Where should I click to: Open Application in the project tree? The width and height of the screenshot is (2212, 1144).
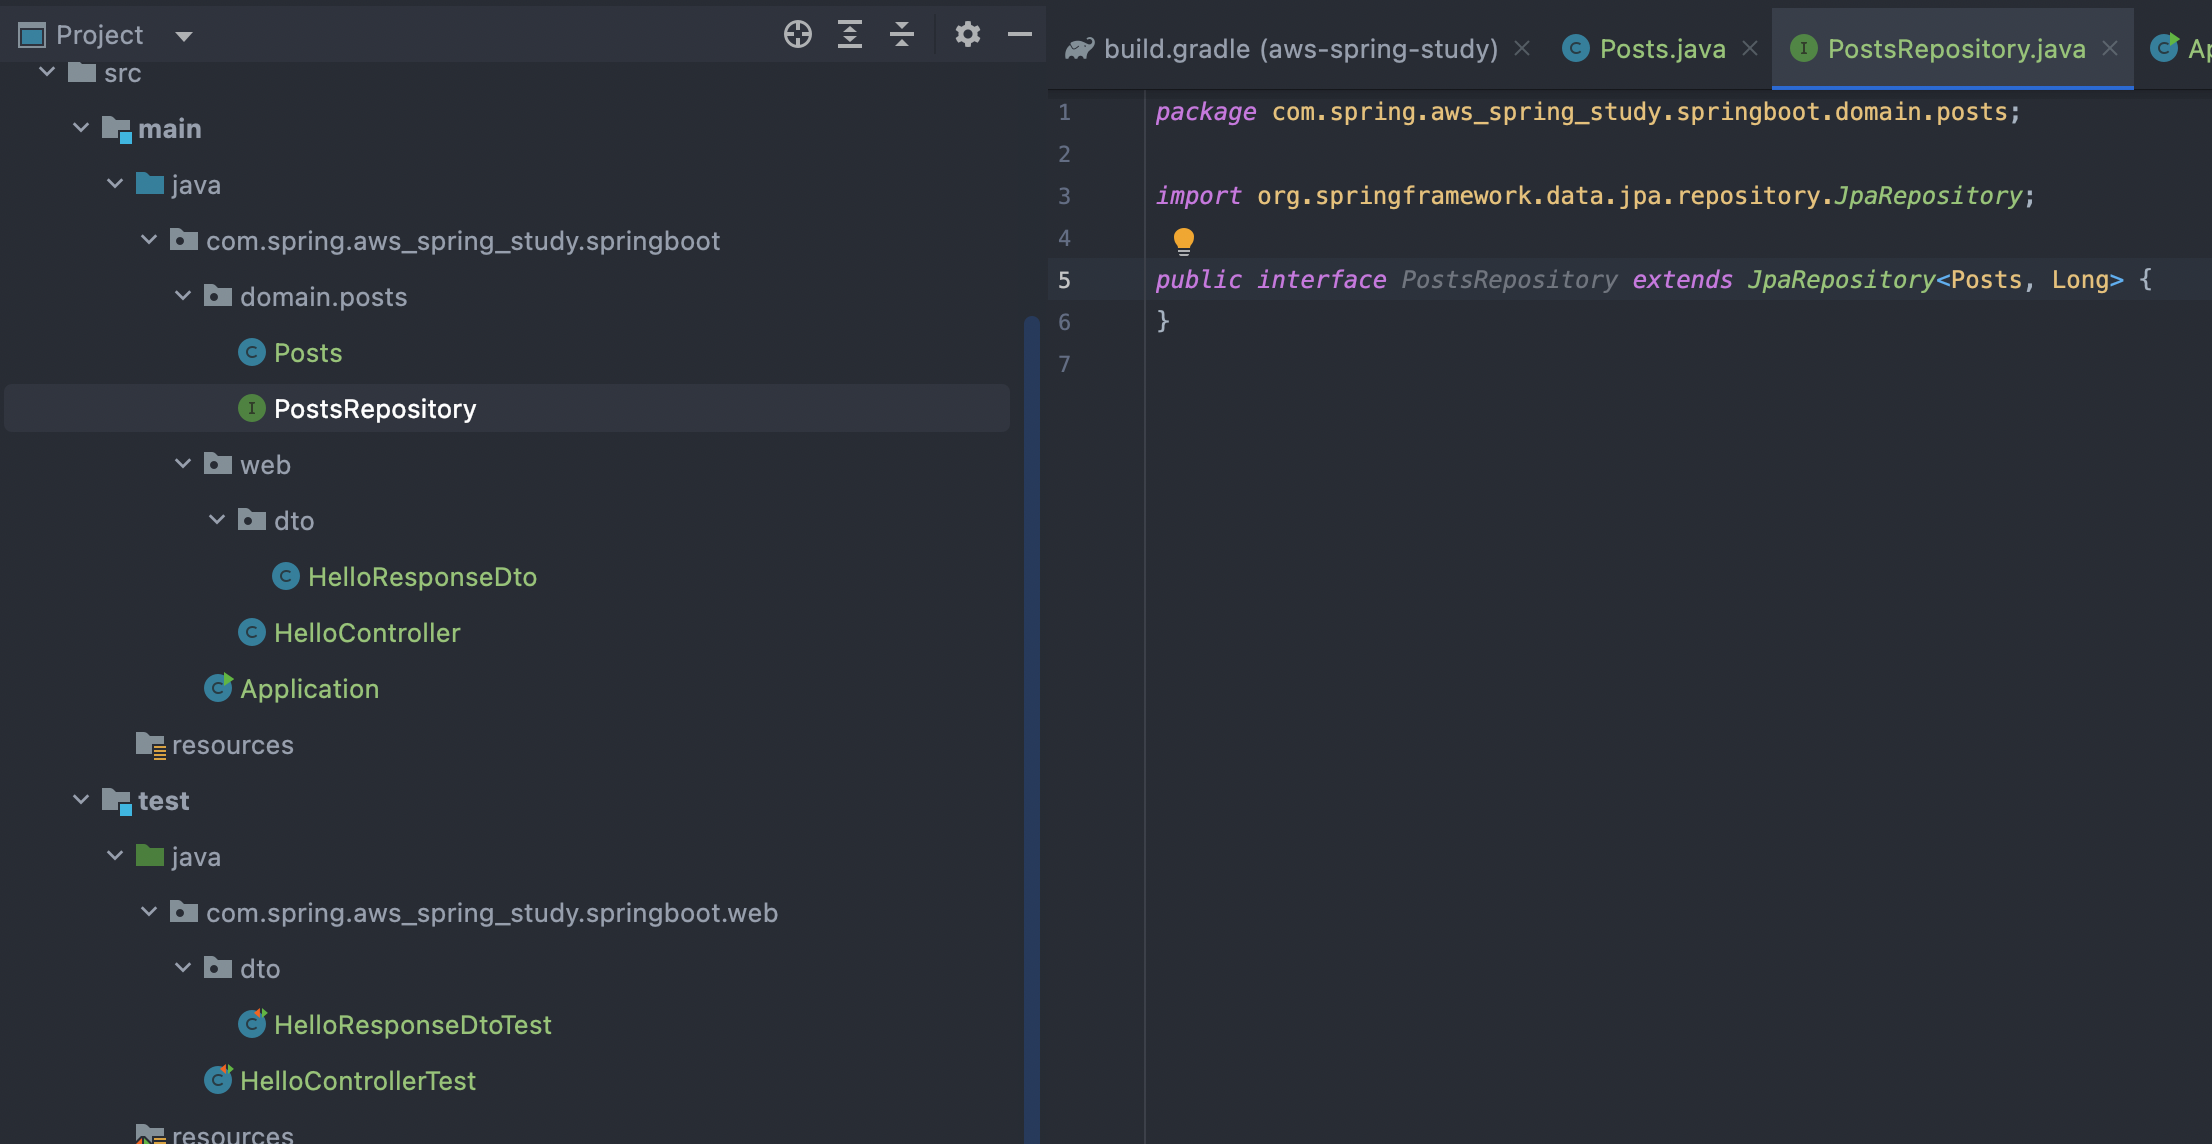309,689
